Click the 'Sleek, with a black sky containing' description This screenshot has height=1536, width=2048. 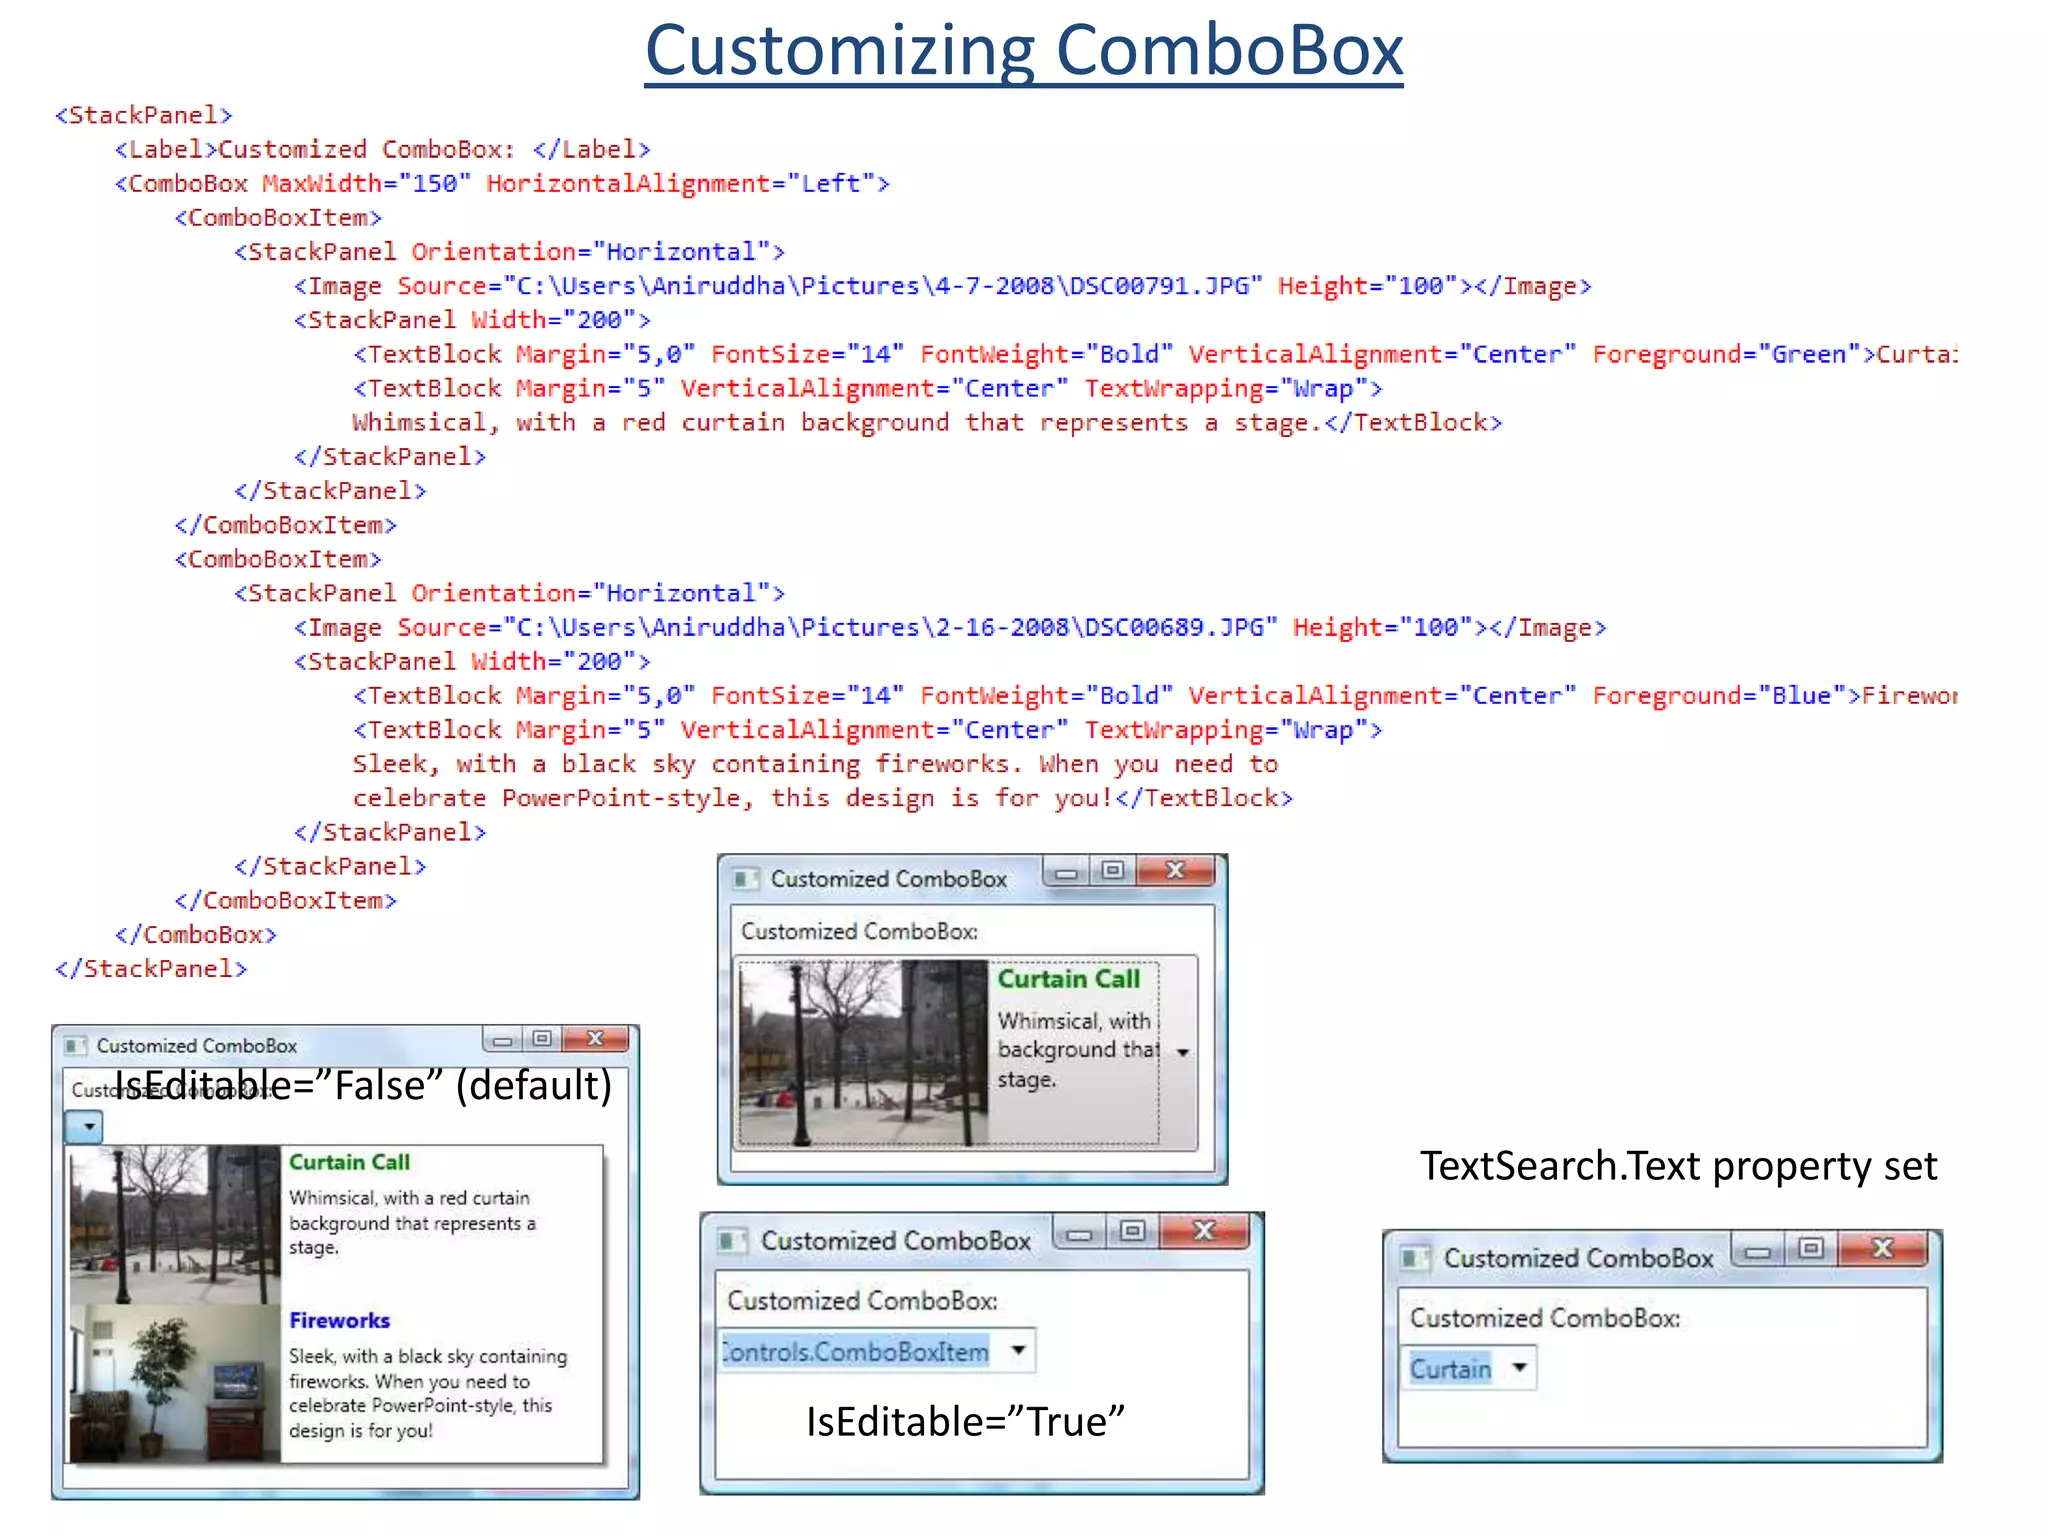tap(428, 1393)
